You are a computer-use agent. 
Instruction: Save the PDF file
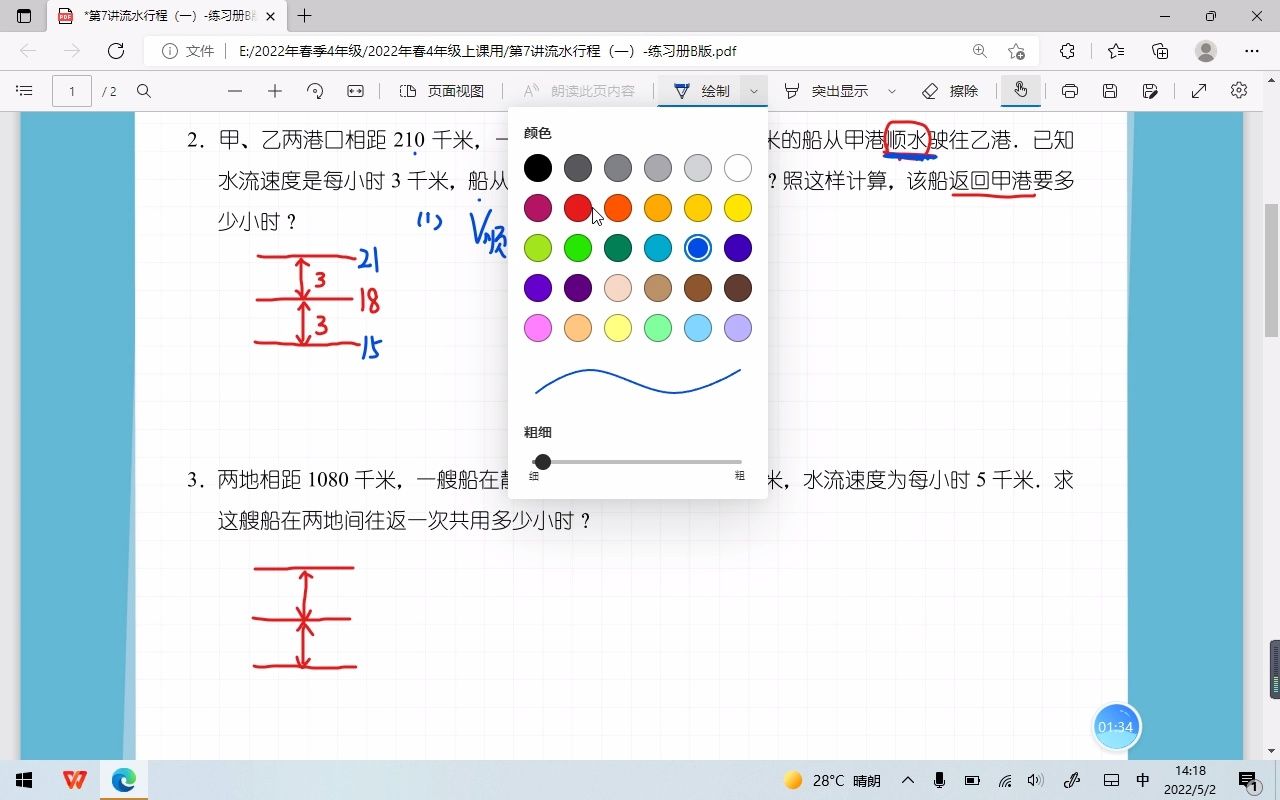[1110, 91]
